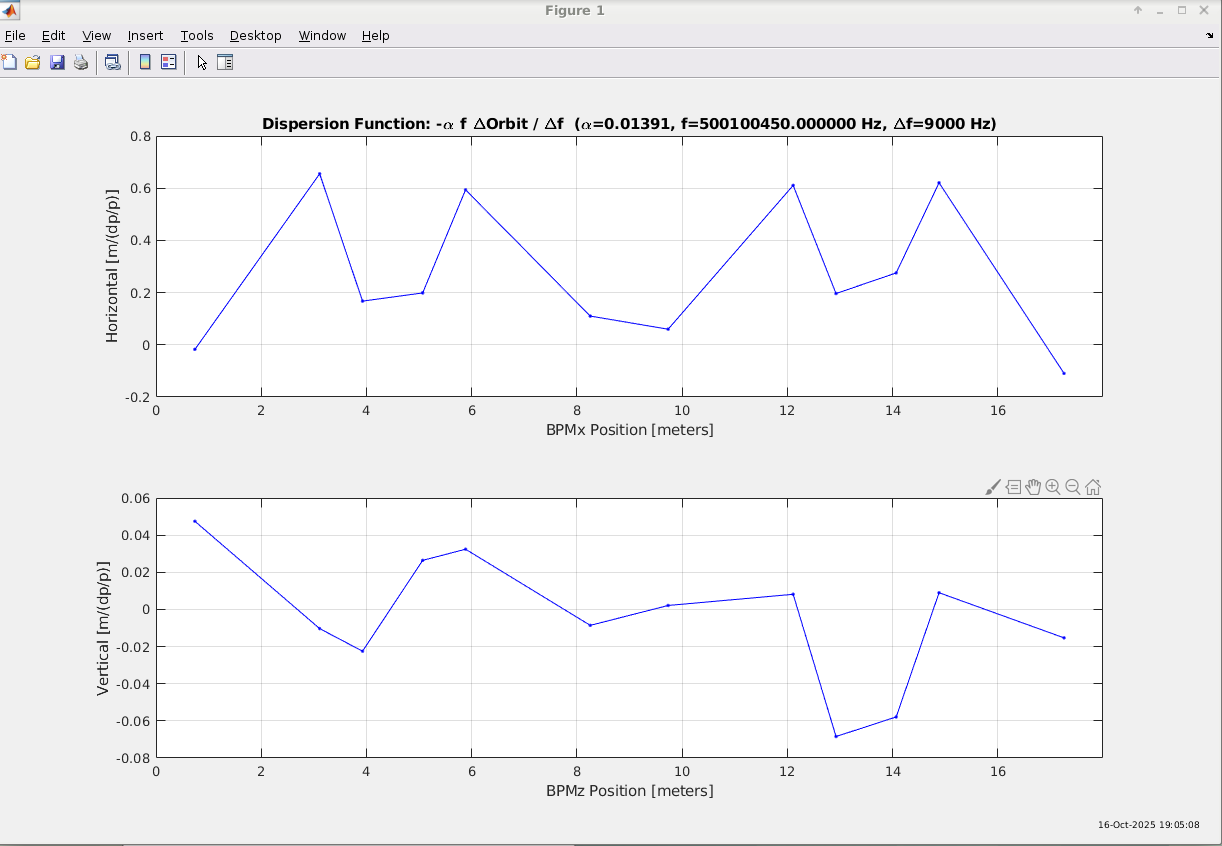
Task: Open the Insert menu
Action: (x=145, y=35)
